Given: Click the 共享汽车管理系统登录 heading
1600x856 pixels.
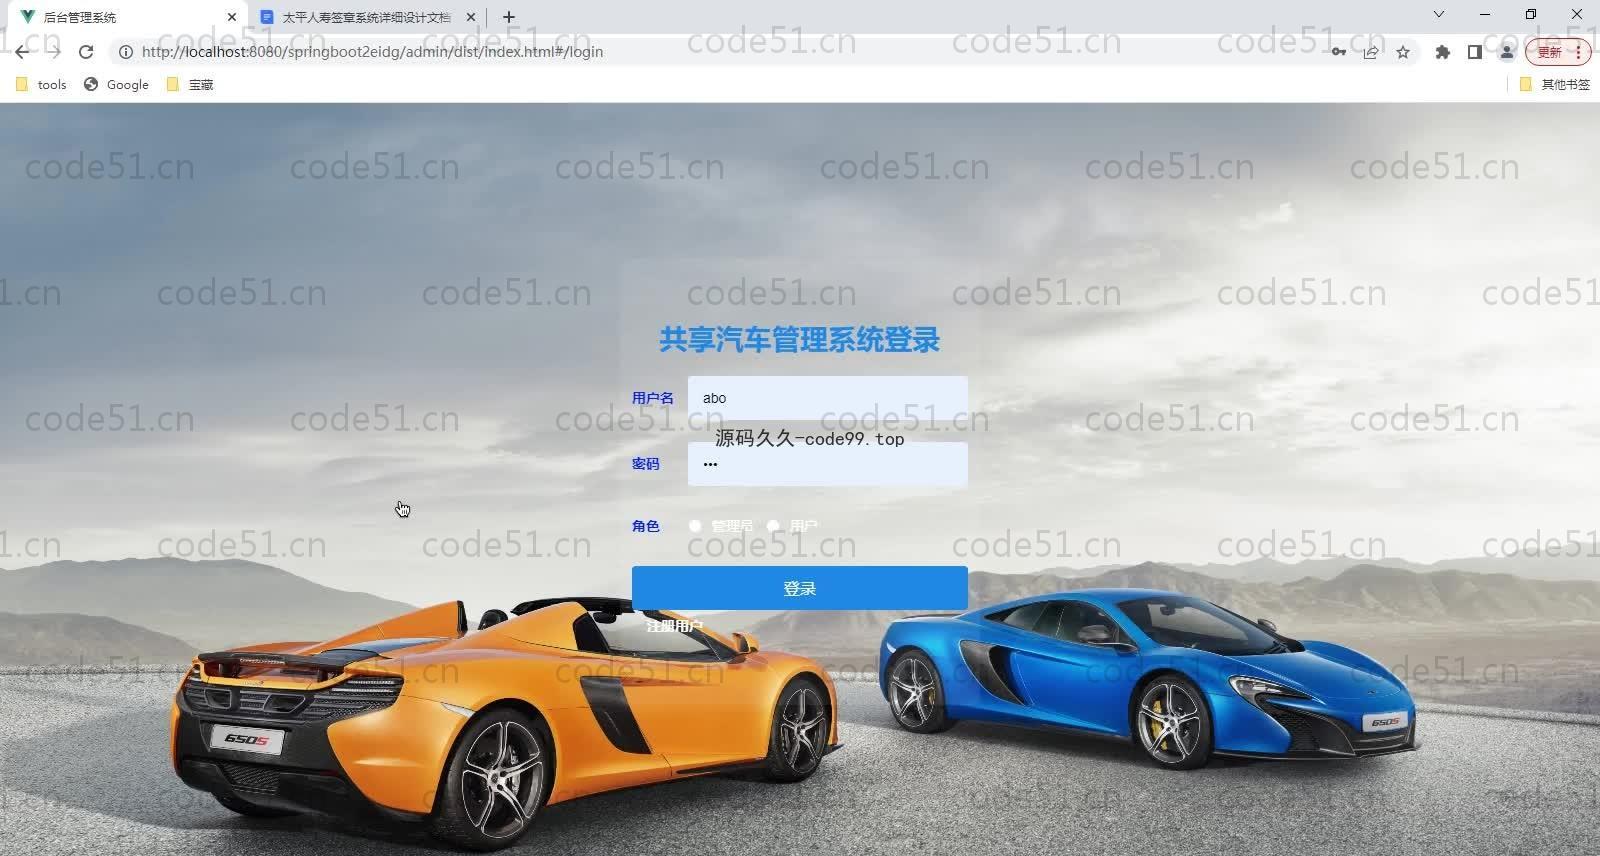Looking at the screenshot, I should [x=800, y=340].
